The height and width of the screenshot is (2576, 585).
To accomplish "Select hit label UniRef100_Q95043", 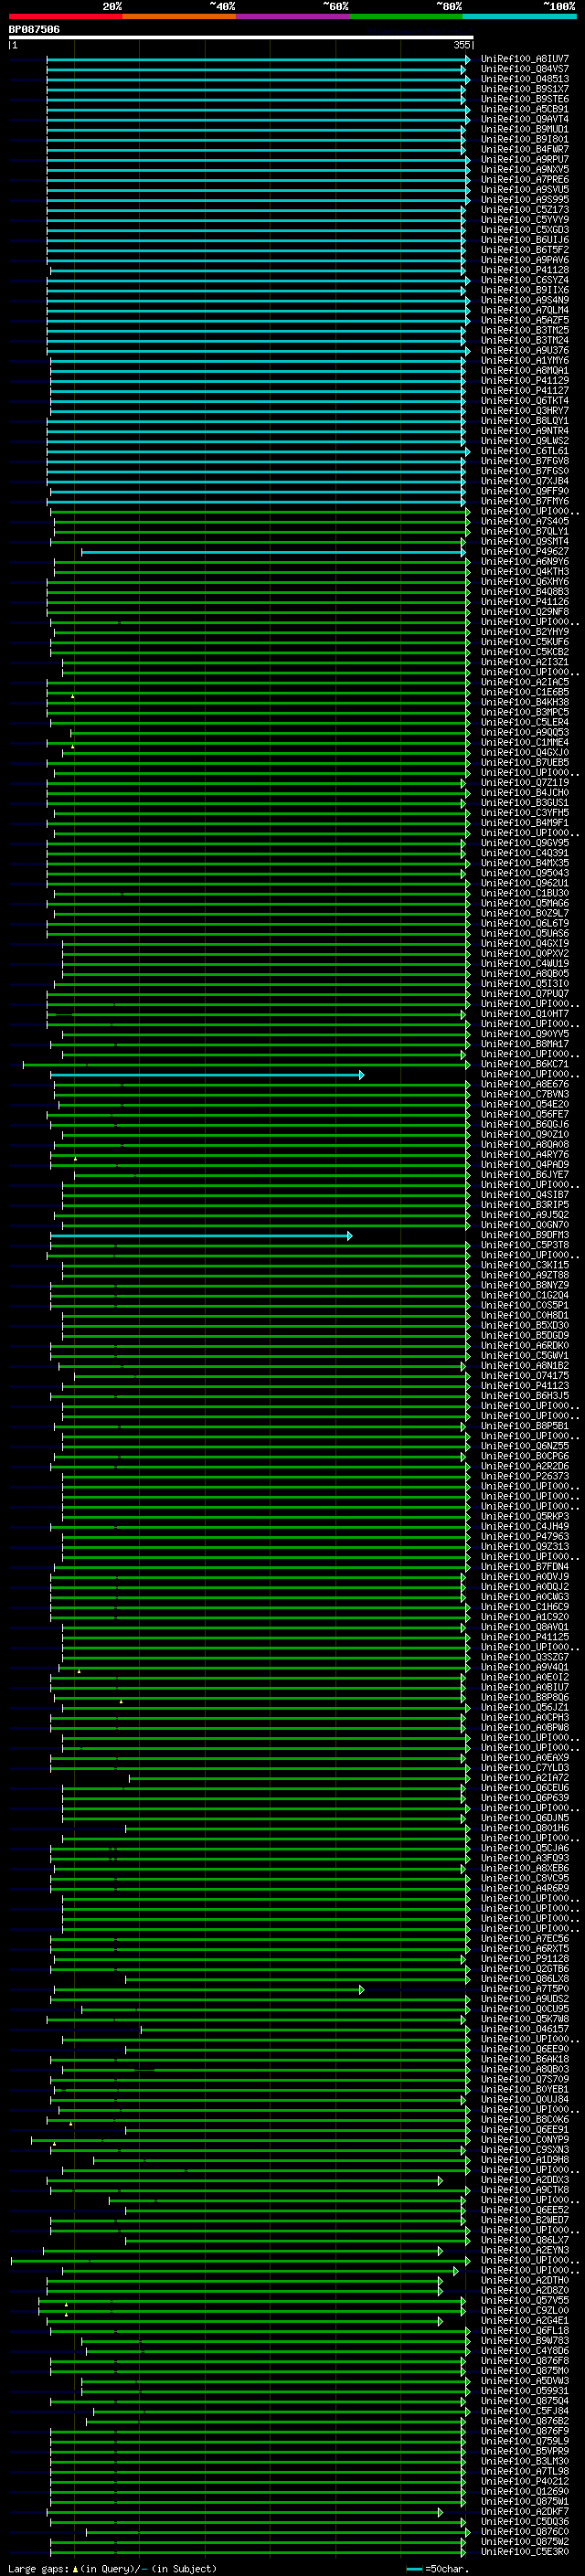I will 525,873.
